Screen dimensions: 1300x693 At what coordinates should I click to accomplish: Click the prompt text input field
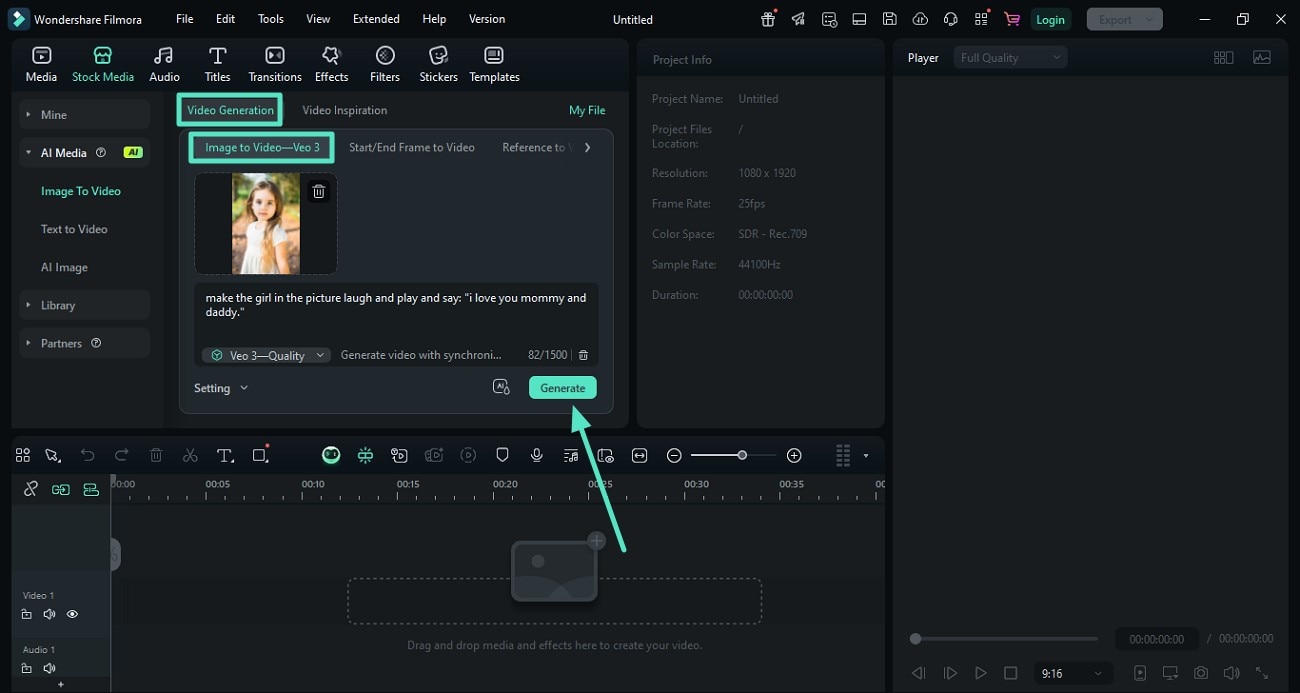point(396,312)
